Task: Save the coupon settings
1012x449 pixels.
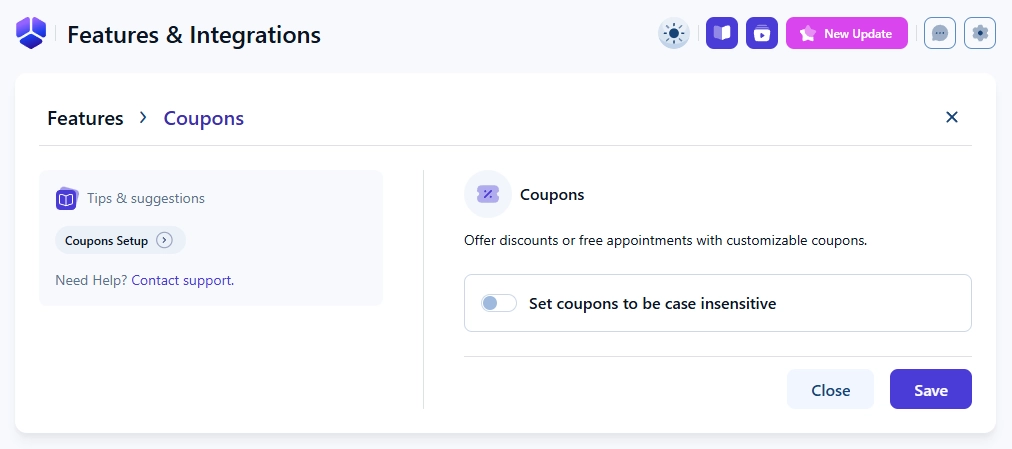Action: [x=930, y=390]
